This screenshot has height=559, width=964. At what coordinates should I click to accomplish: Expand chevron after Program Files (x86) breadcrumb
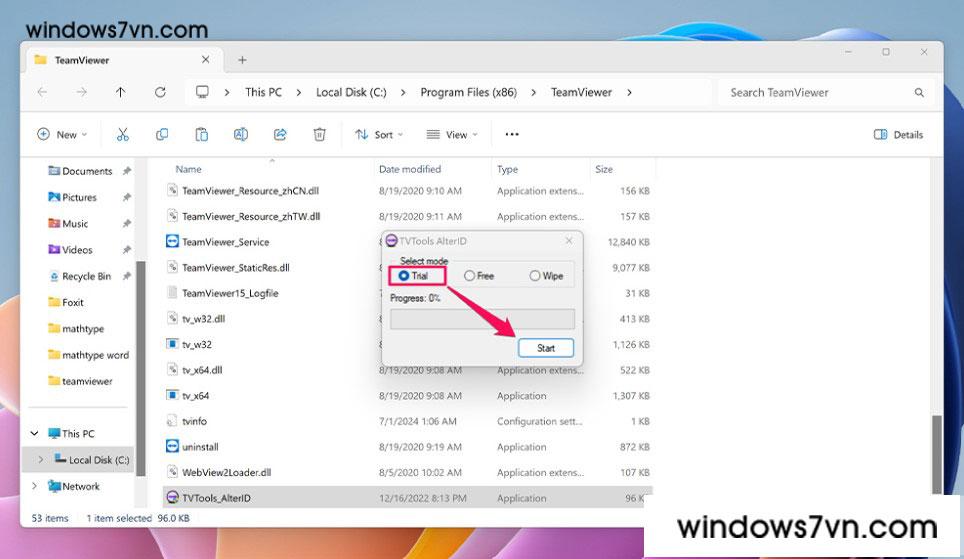pos(533,92)
